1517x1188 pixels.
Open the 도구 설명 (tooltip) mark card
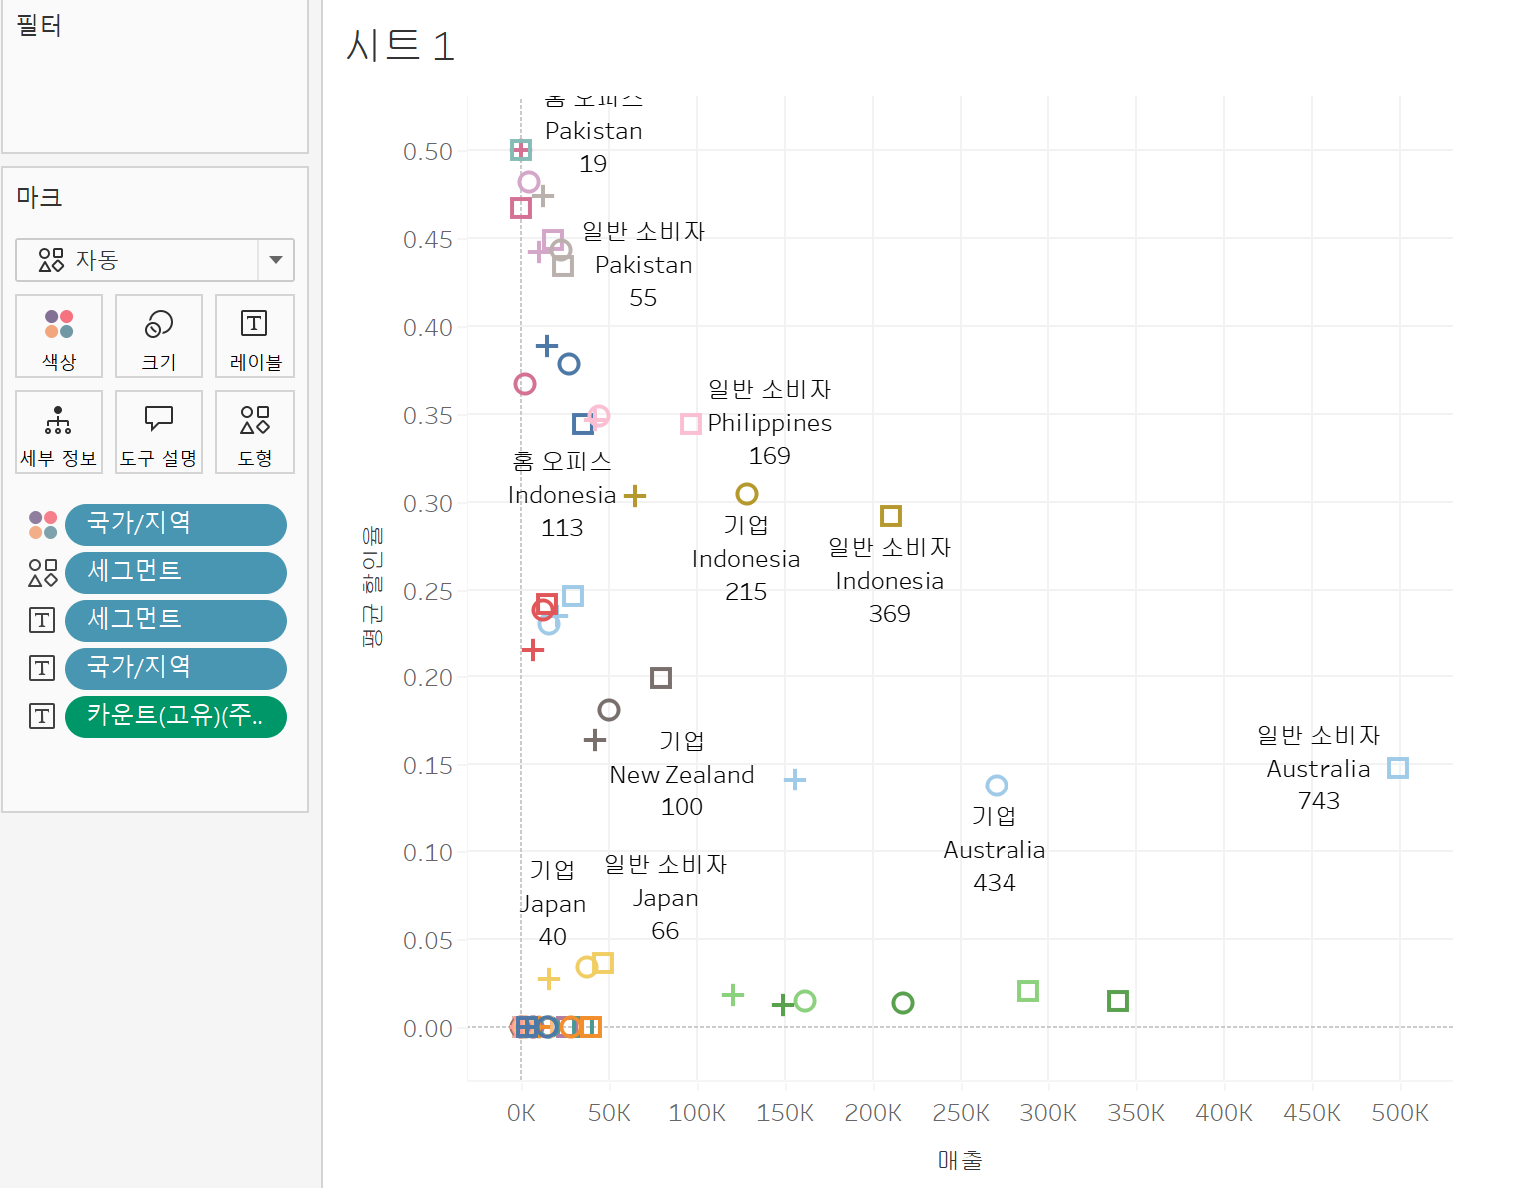159,432
